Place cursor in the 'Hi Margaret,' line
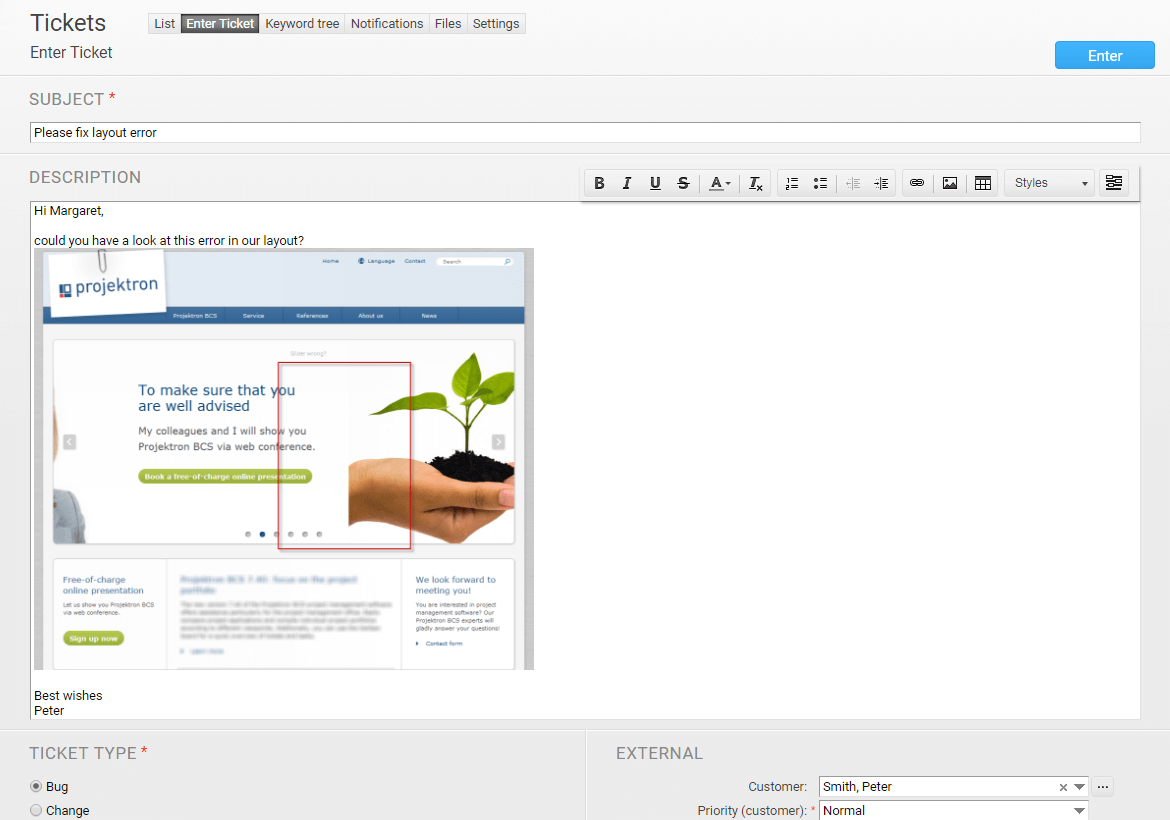 pyautogui.click(x=69, y=210)
